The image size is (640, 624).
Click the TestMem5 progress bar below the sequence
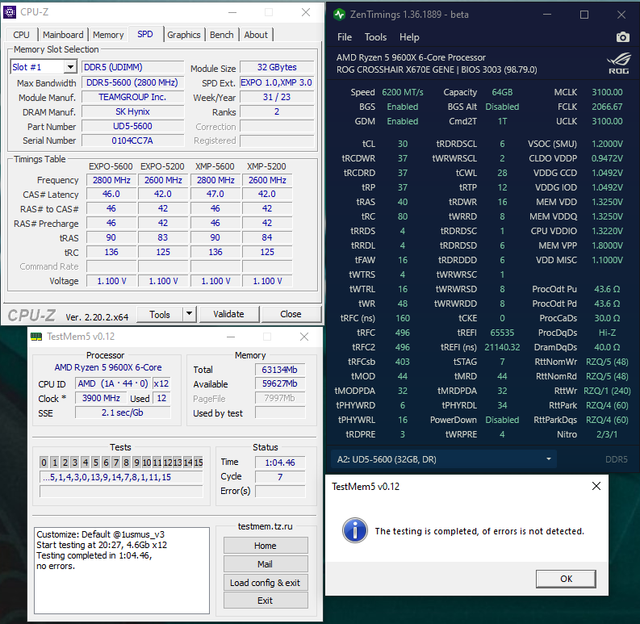tap(121, 491)
